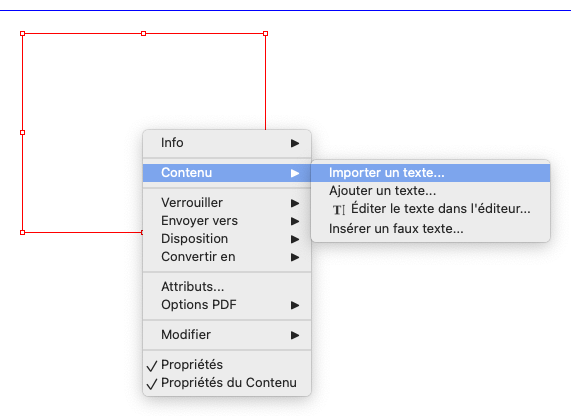This screenshot has height=416, width=571.
Task: Select Insérer un faux texte…
Action: [430, 229]
